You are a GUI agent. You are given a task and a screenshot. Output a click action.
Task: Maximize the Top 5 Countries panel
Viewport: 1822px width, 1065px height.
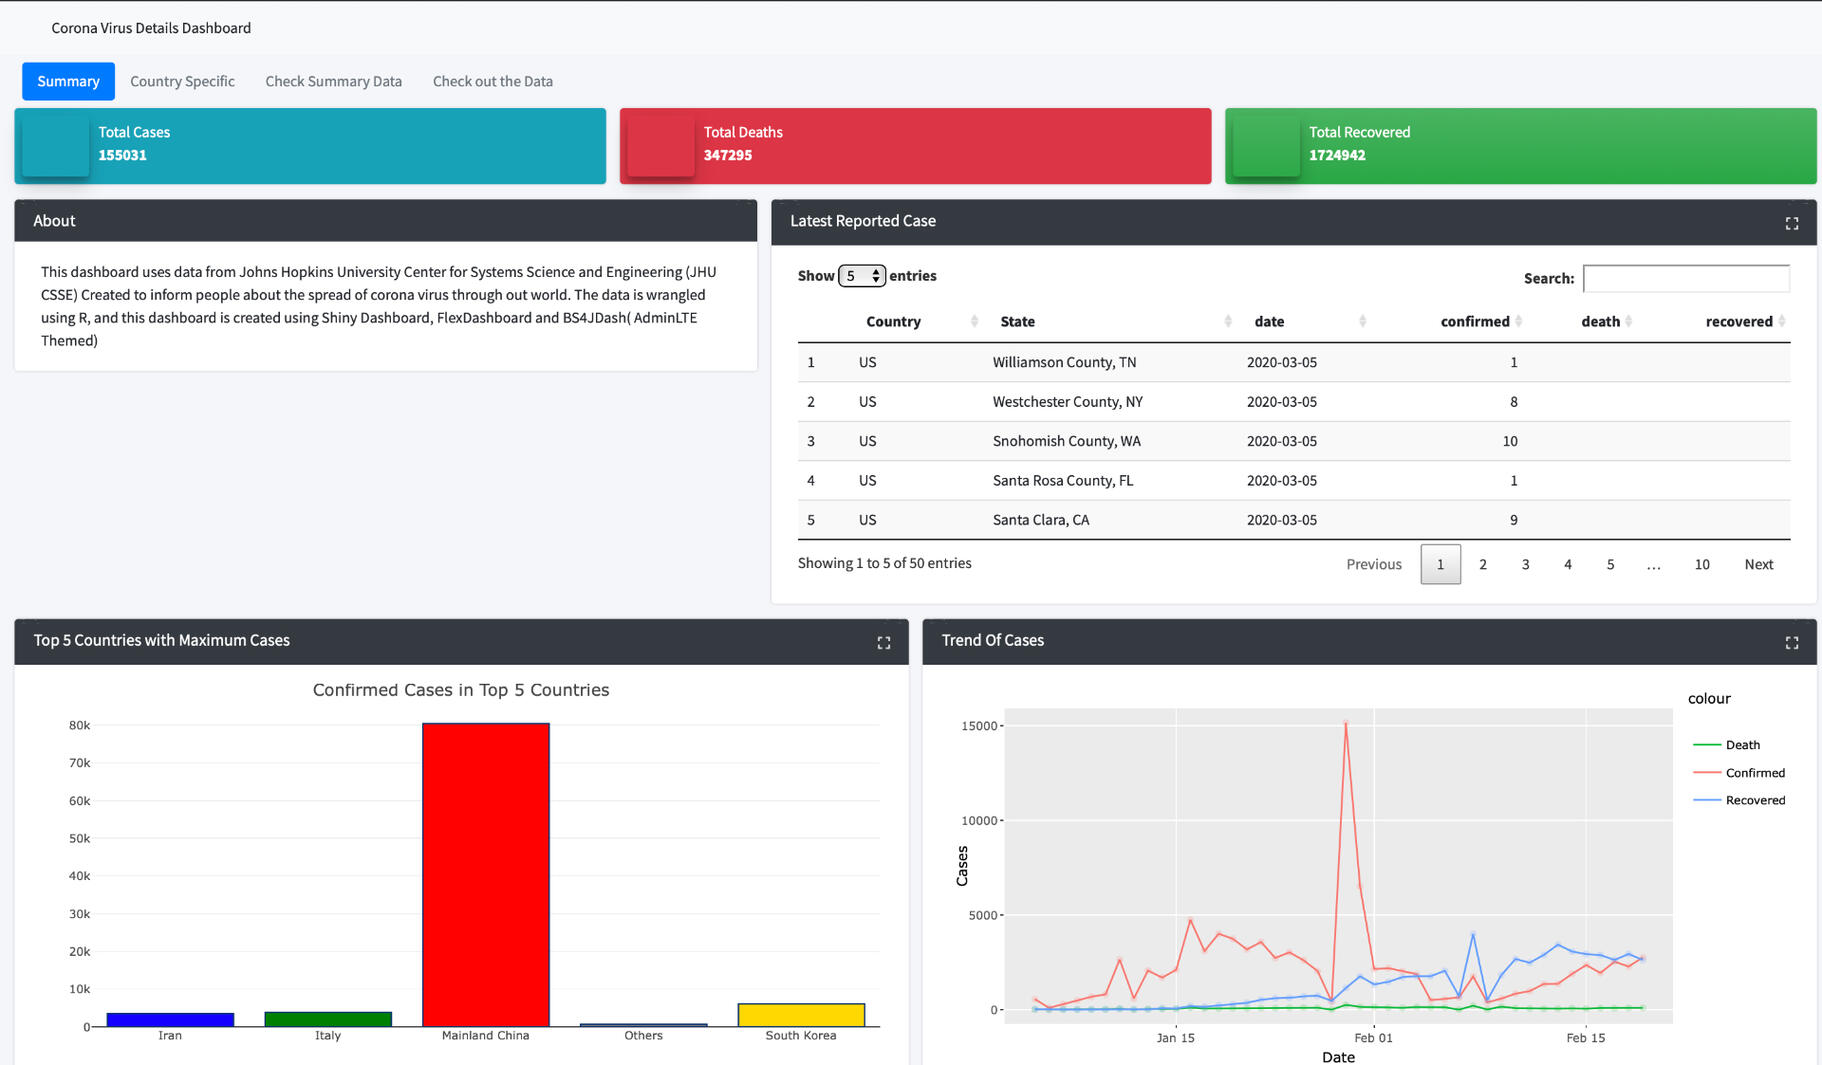[x=883, y=642]
